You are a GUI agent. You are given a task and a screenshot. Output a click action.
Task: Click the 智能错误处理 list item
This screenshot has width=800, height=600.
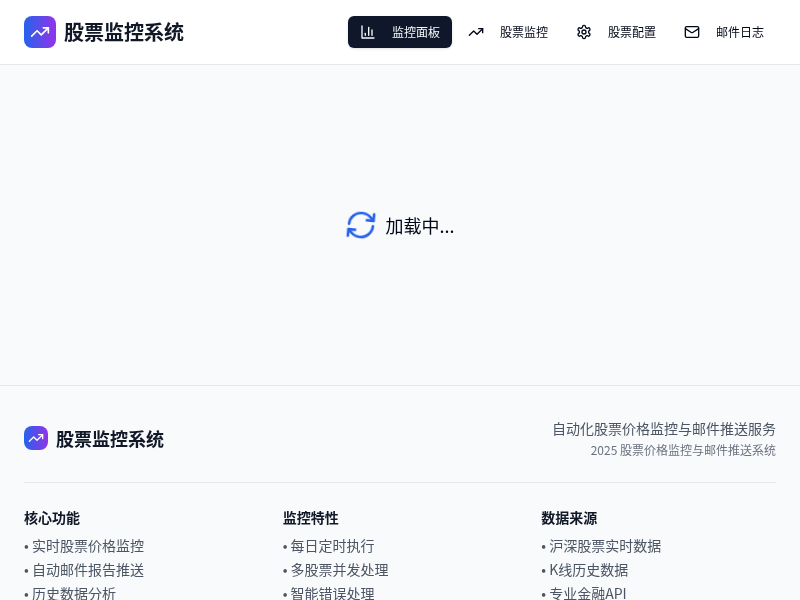pos(329,593)
